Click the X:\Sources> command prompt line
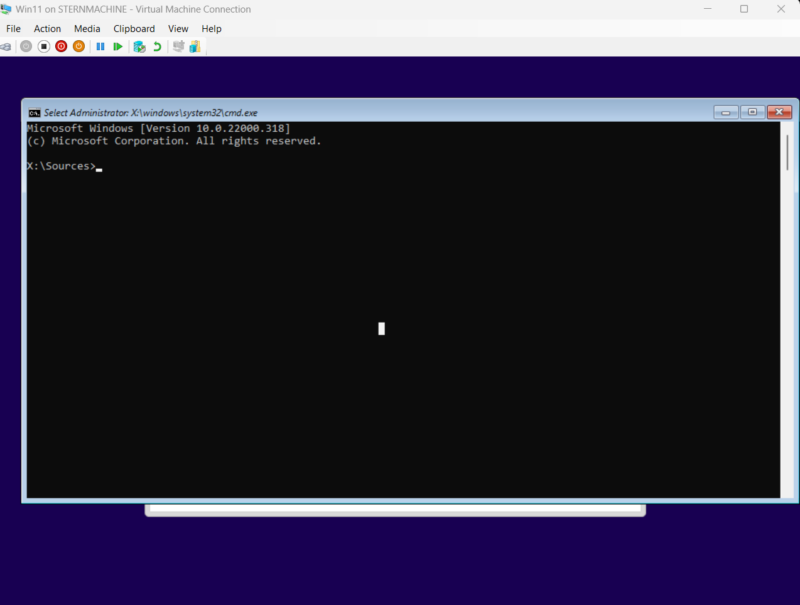 (61, 166)
